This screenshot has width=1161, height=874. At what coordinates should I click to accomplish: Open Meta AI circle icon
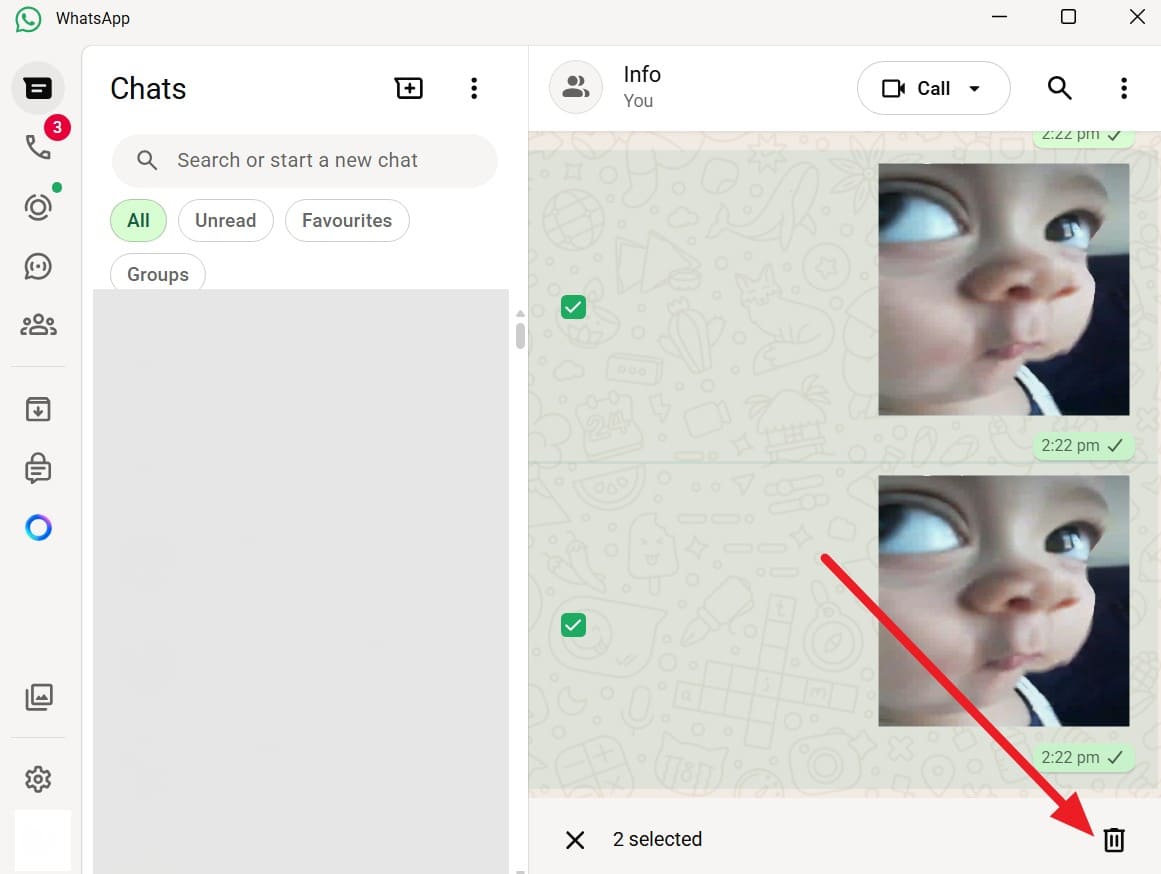pyautogui.click(x=38, y=527)
